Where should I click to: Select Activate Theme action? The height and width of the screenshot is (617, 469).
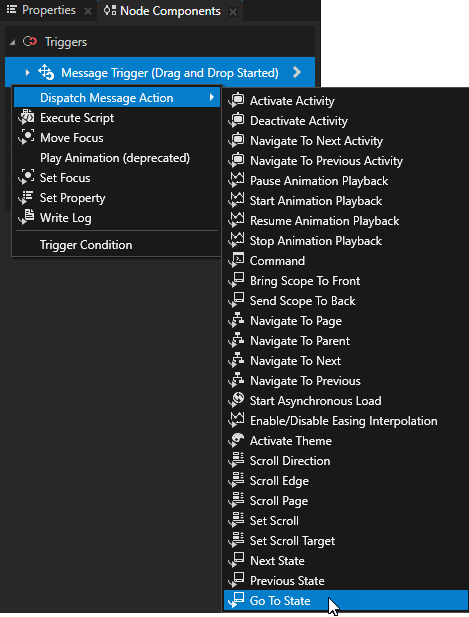coord(345,441)
